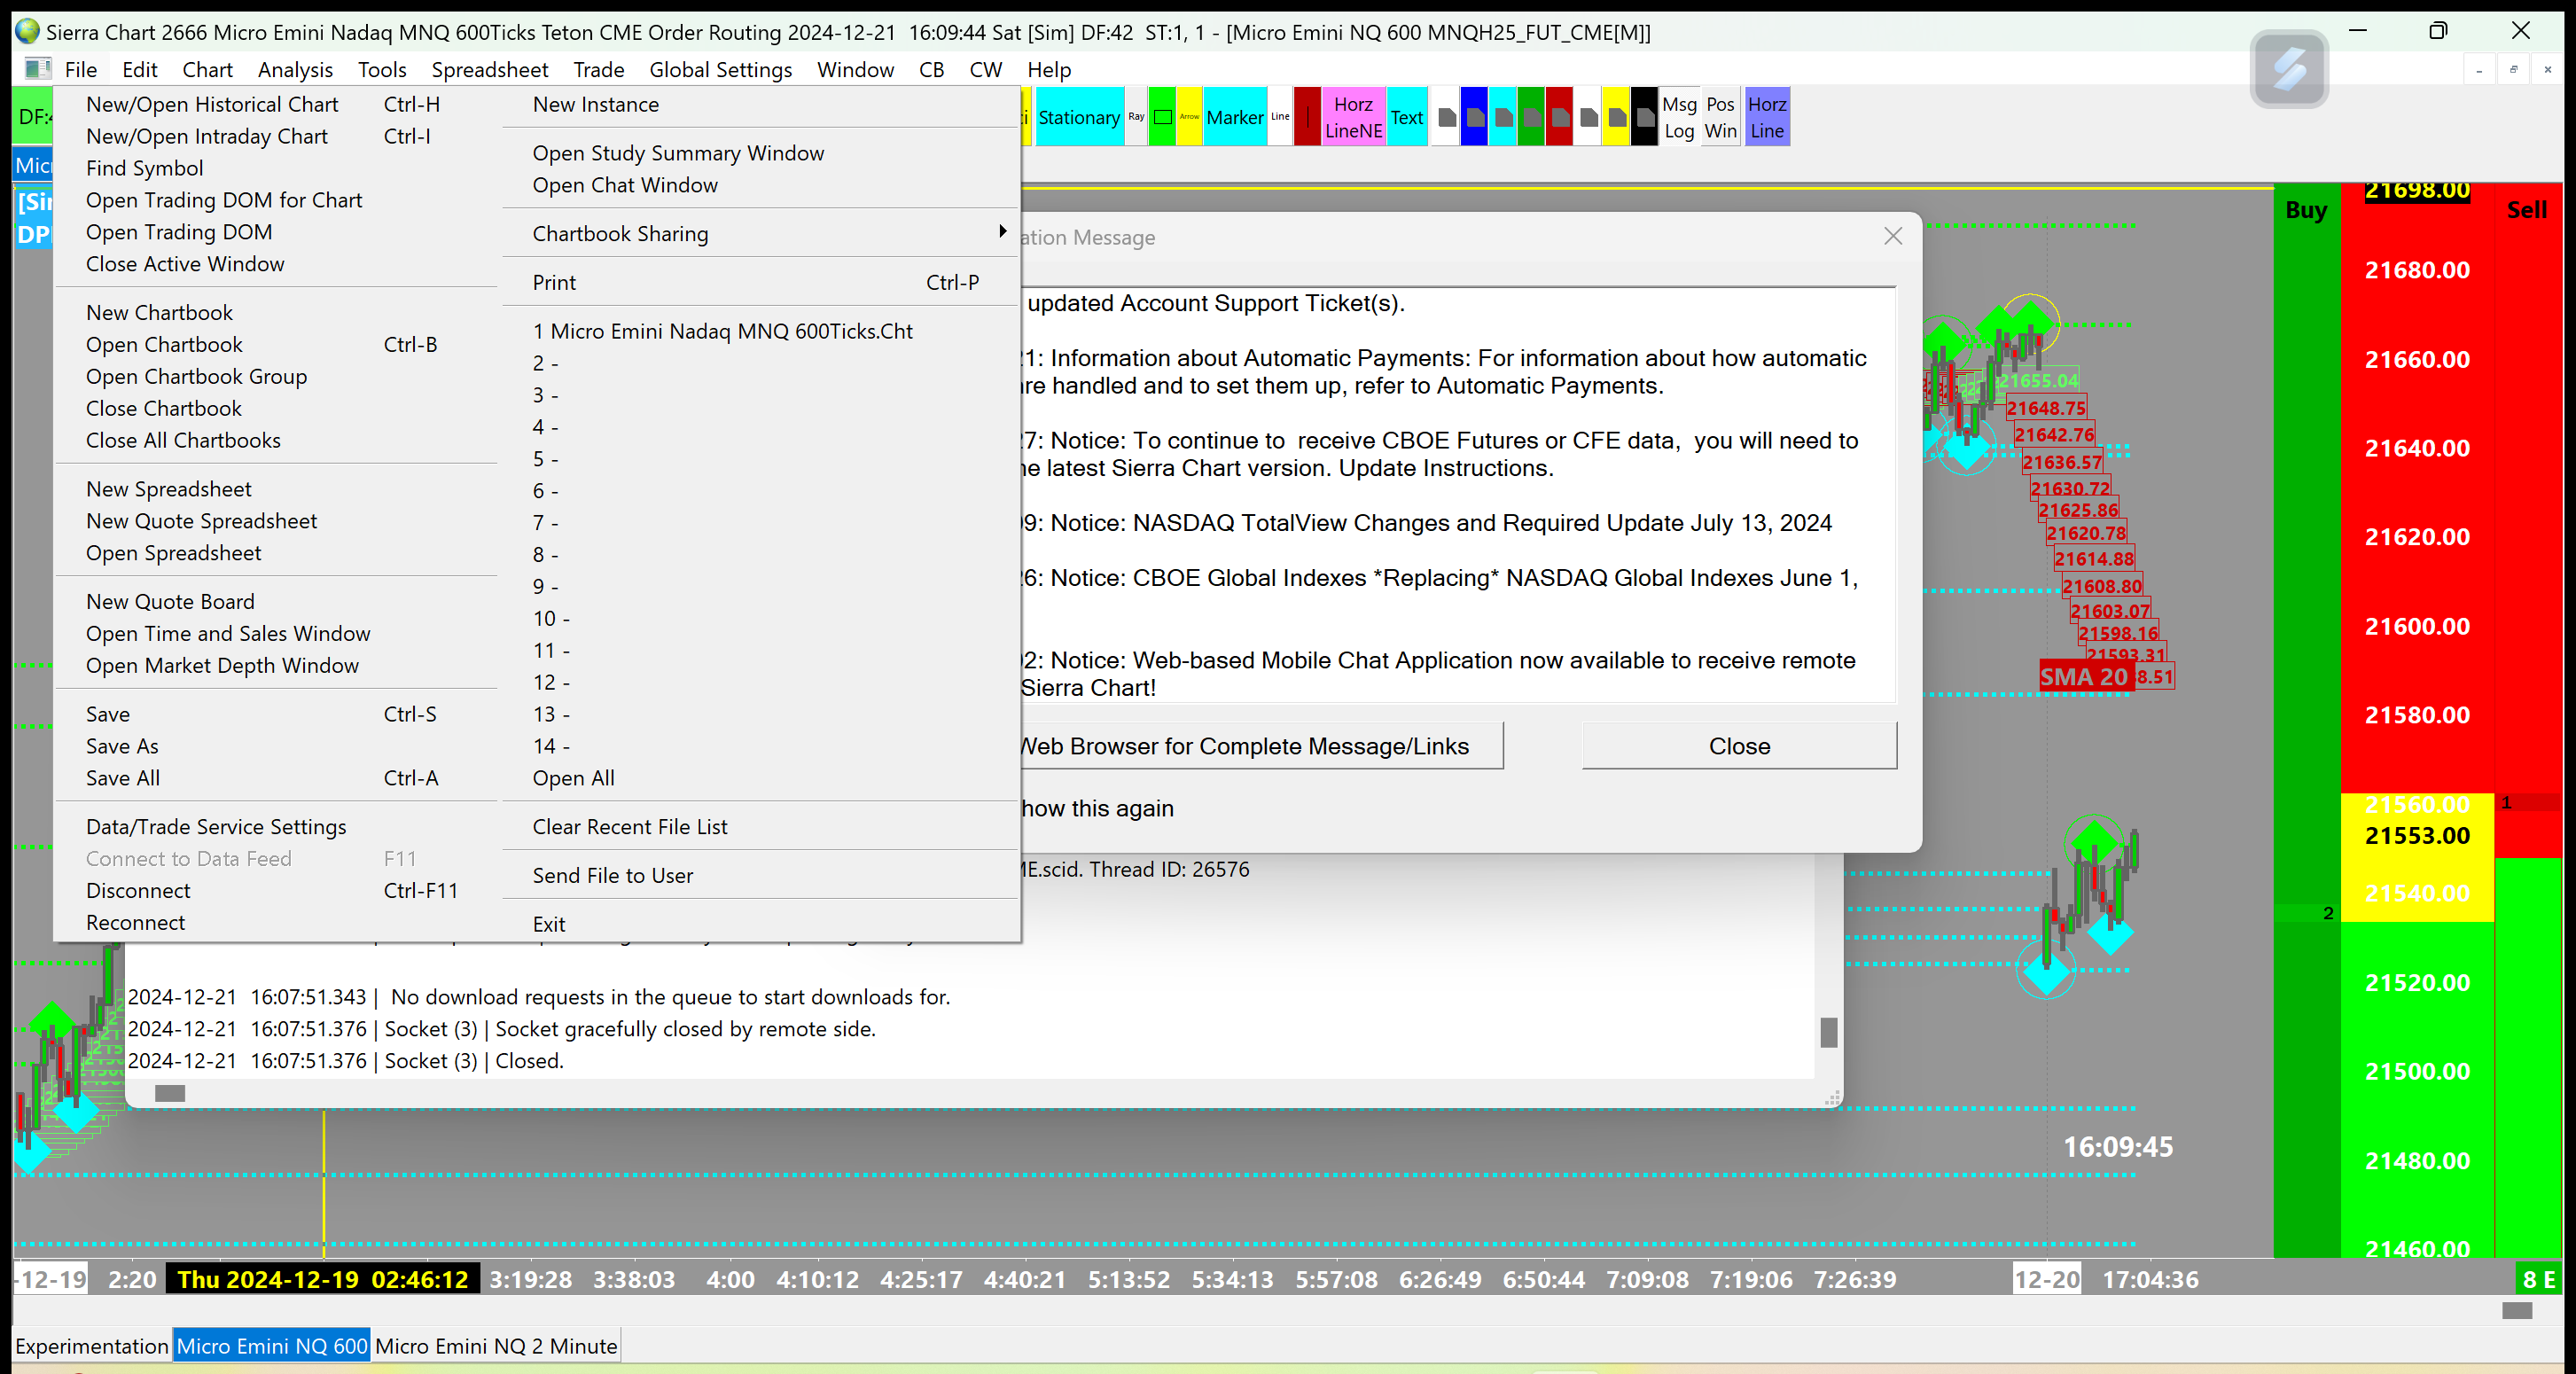The height and width of the screenshot is (1374, 2576).
Task: Switch to the Experimentation chart tab
Action: pos(91,1345)
